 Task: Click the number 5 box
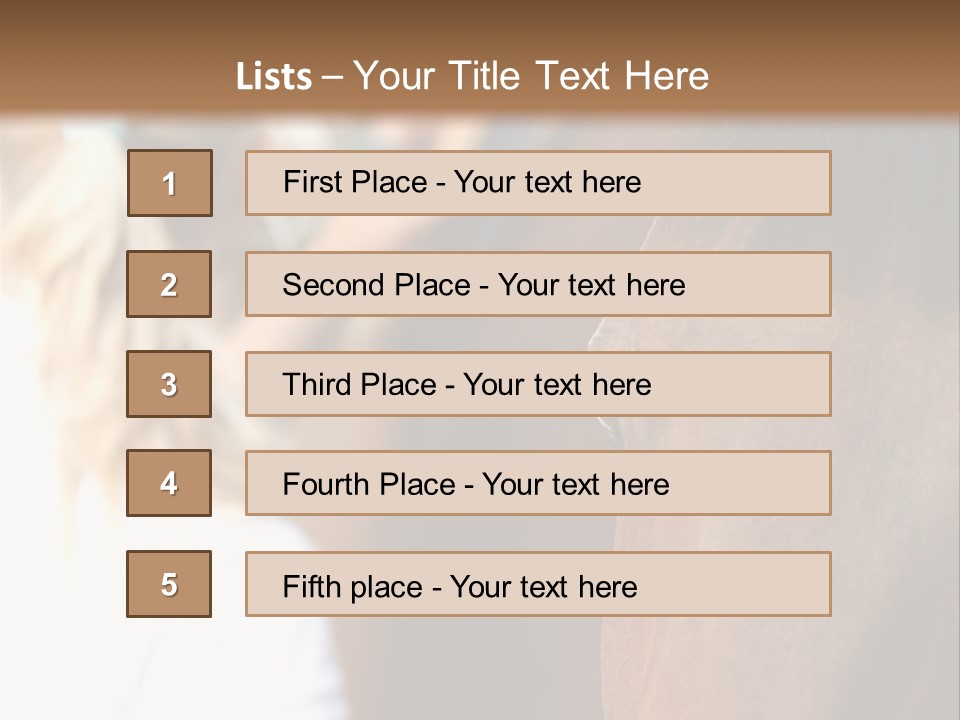[169, 584]
